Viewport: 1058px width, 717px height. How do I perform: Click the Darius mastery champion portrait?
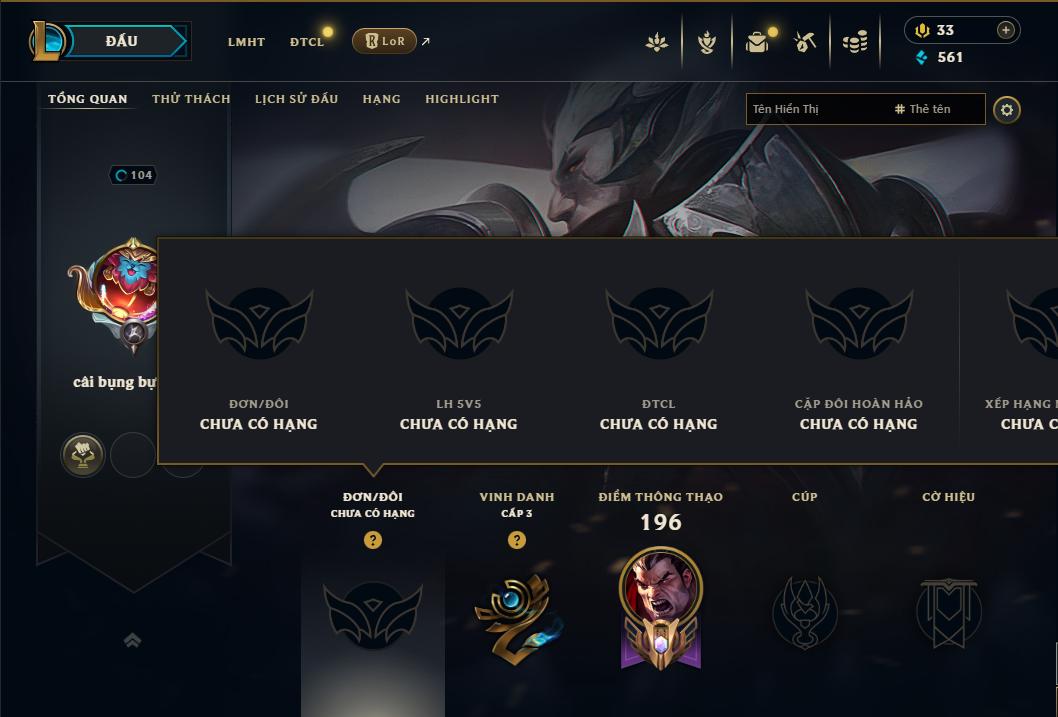(x=661, y=589)
